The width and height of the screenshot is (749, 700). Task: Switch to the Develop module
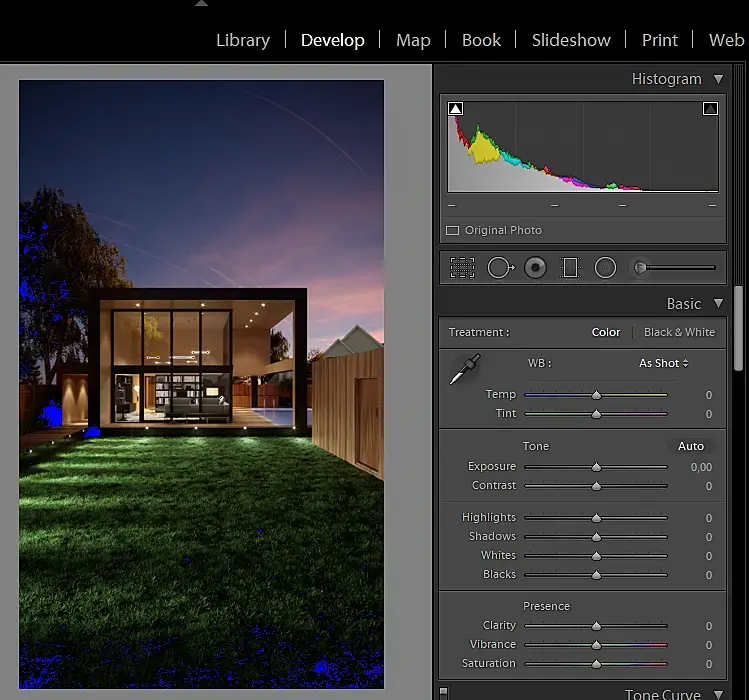332,40
